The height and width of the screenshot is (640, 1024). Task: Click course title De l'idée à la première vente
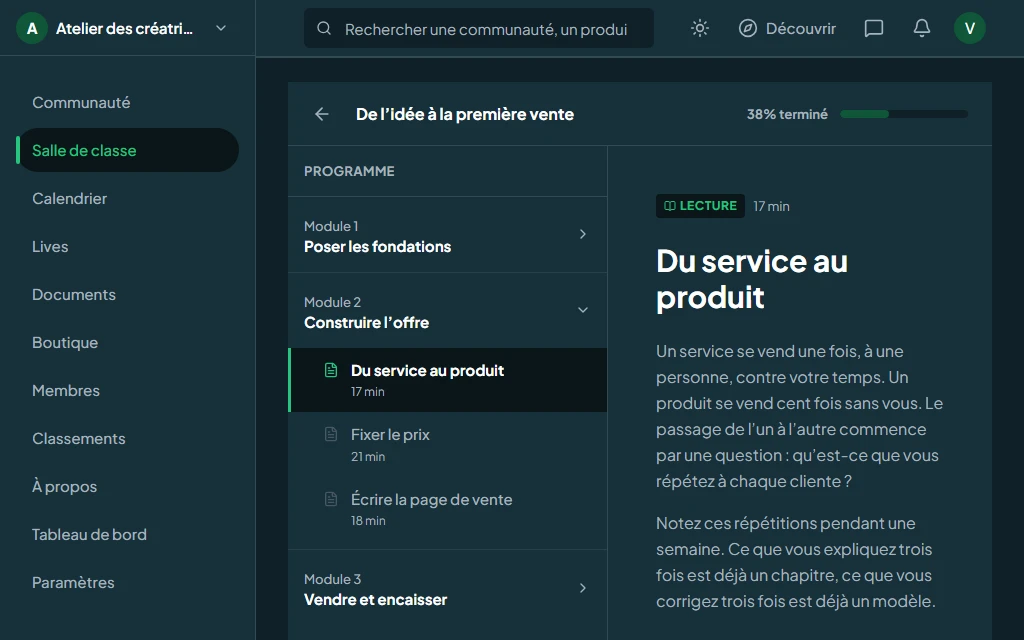465,114
